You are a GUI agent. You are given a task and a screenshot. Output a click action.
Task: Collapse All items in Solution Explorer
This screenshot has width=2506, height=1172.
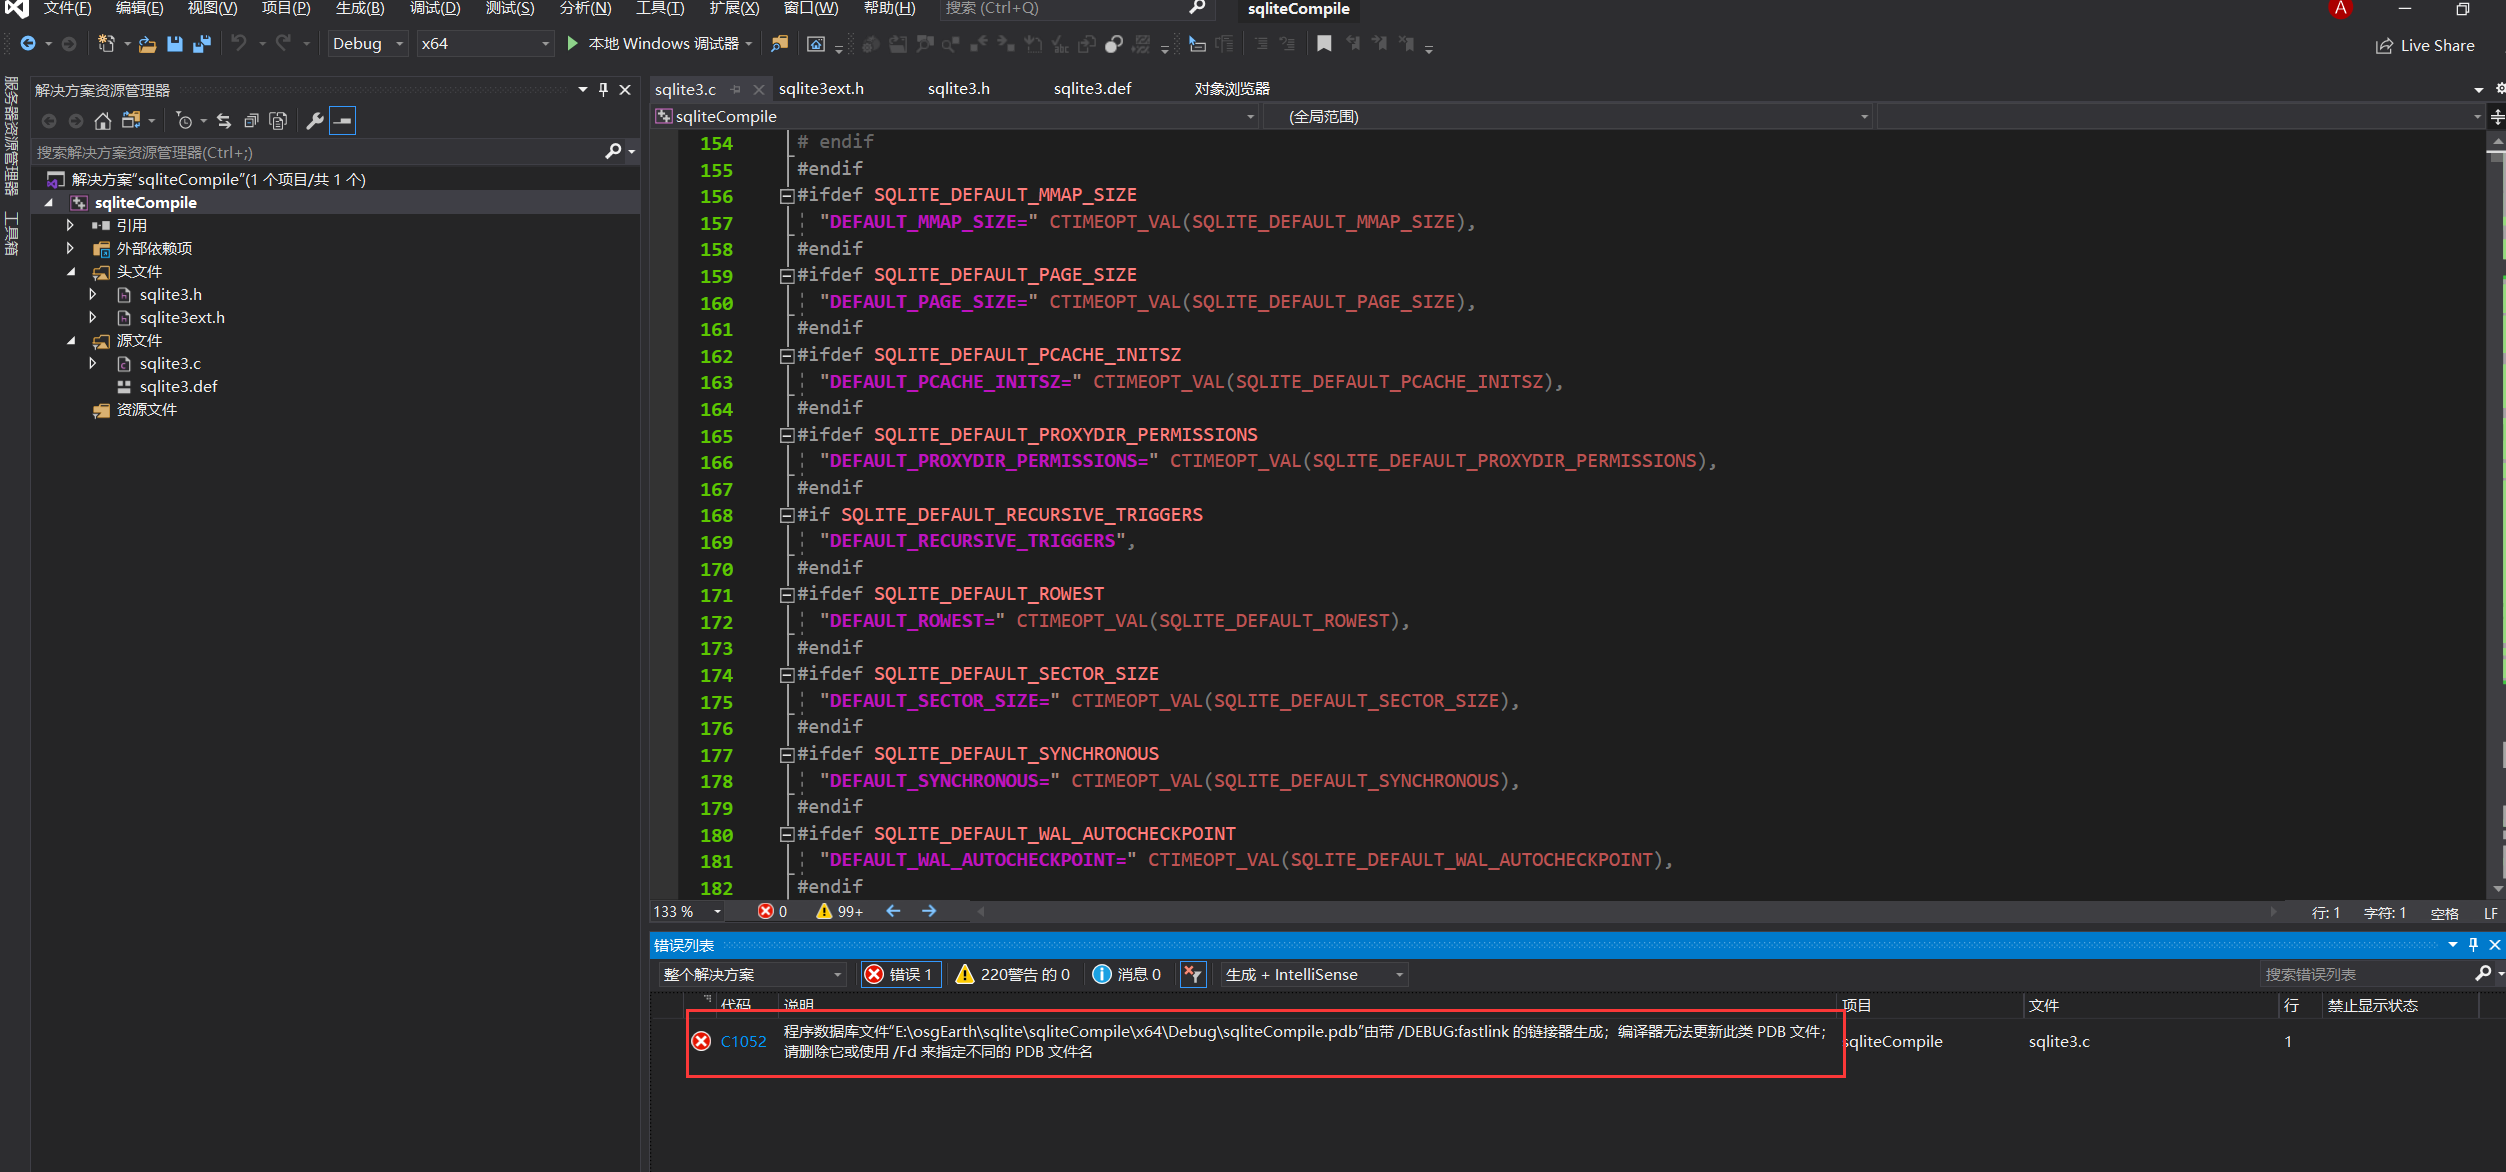click(x=251, y=120)
